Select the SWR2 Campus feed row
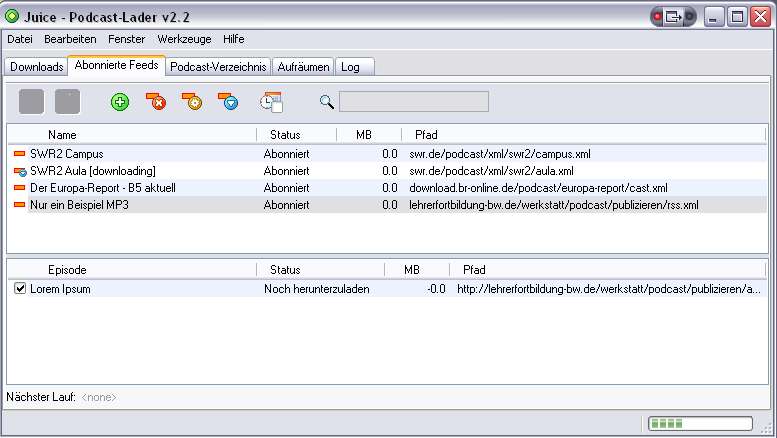Image resolution: width=777 pixels, height=438 pixels. pos(67,154)
